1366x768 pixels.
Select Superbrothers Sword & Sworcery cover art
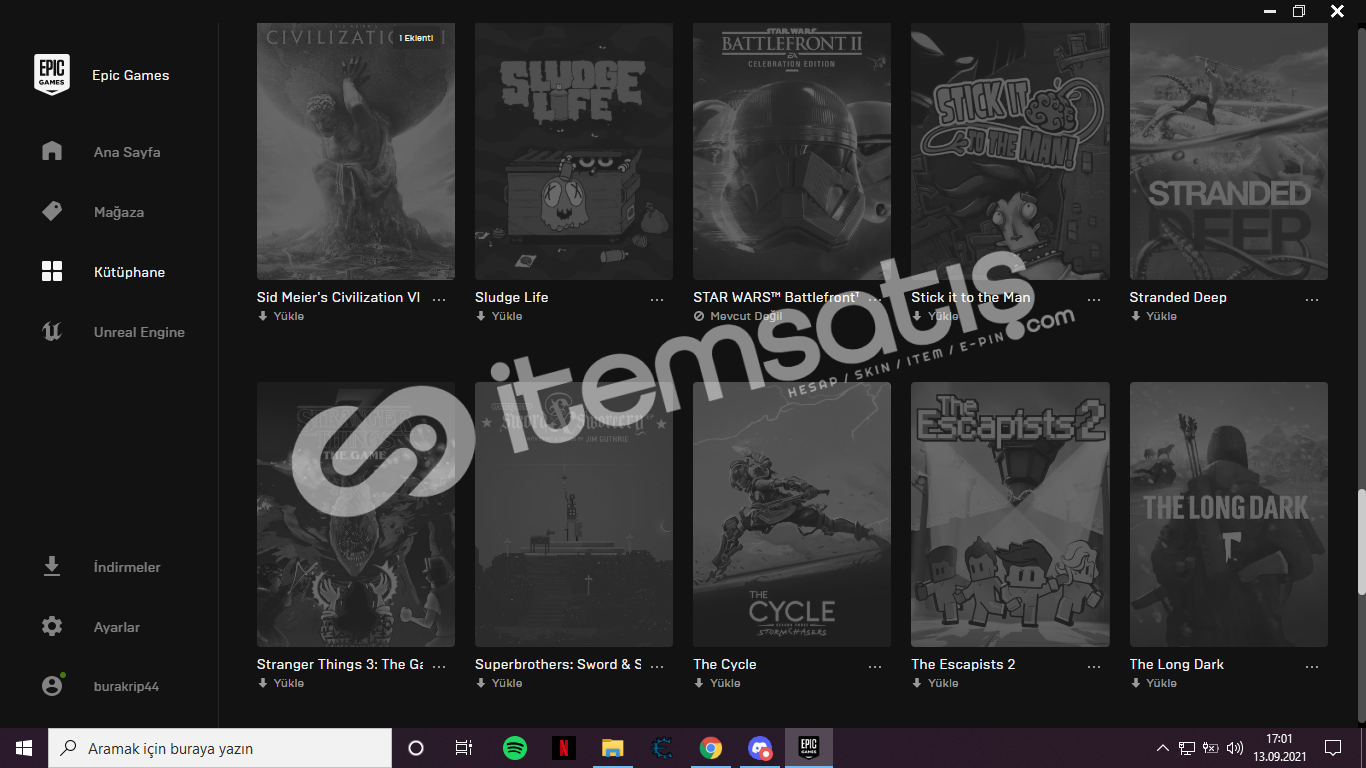pyautogui.click(x=574, y=514)
